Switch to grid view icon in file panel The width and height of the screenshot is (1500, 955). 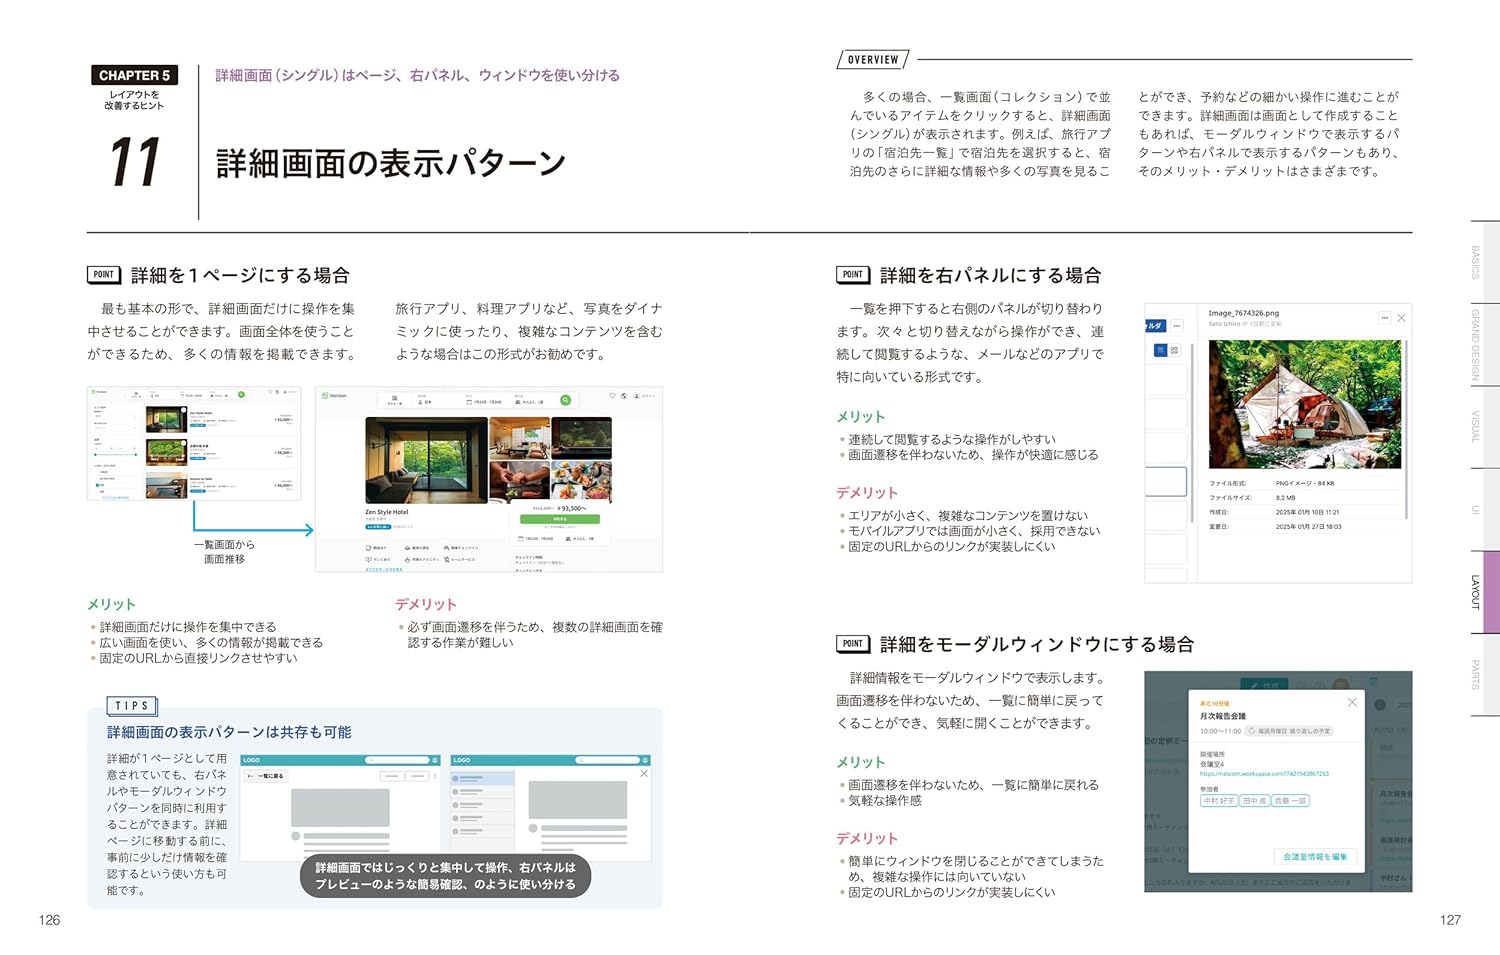click(1175, 350)
